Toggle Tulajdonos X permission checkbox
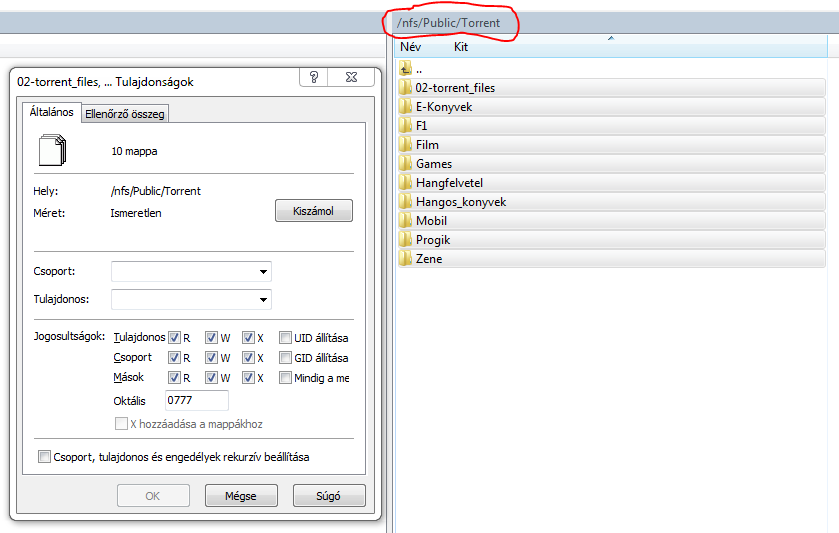The width and height of the screenshot is (839, 533). pos(248,338)
